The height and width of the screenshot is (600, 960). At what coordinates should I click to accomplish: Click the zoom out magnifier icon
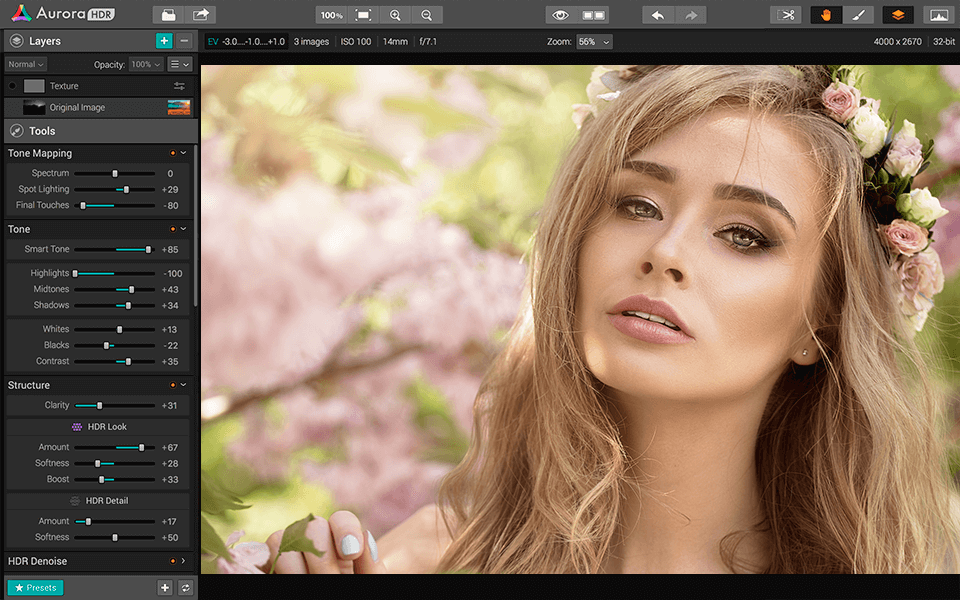point(427,15)
